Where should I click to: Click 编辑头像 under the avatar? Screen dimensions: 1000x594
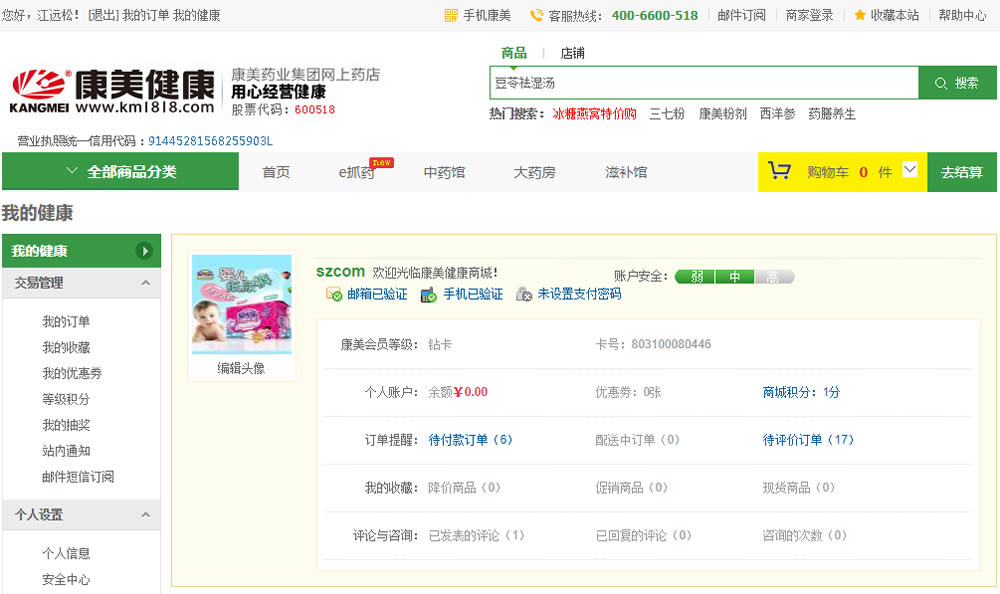pos(241,368)
